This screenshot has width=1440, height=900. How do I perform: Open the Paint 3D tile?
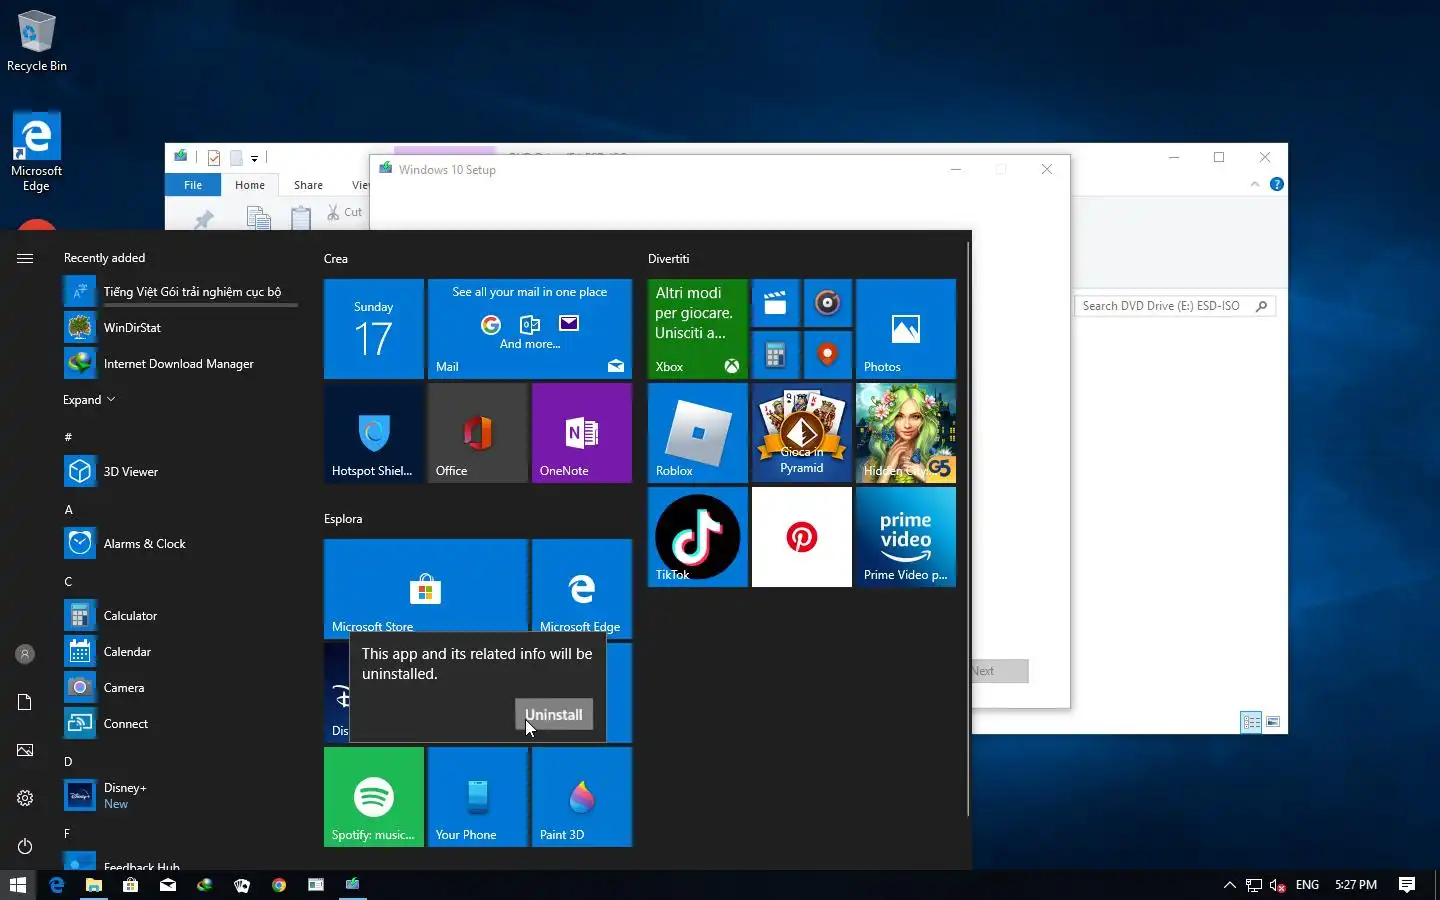pos(582,797)
